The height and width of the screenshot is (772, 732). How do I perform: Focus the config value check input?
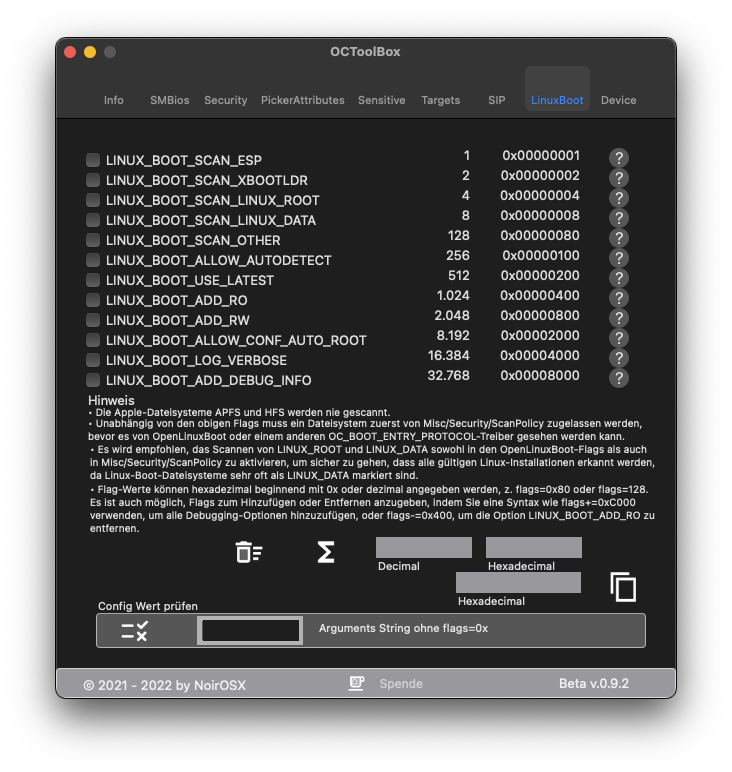coord(250,630)
